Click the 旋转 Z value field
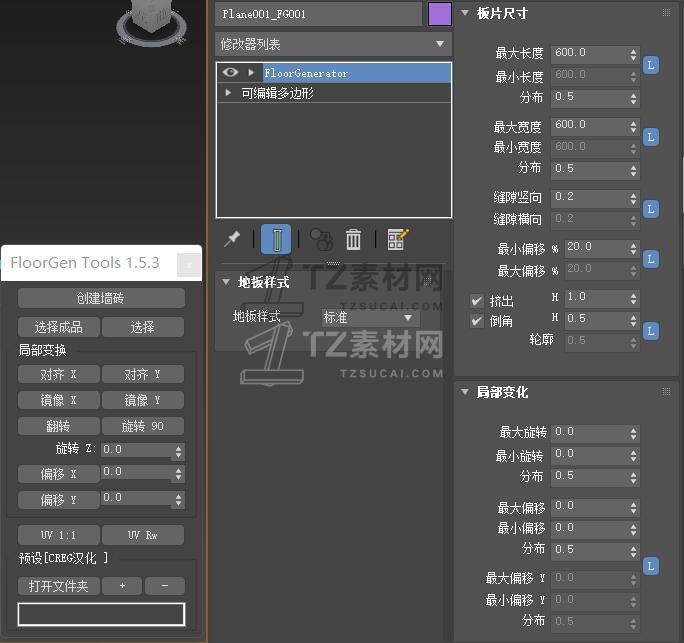Screen dimensions: 684x643 [137, 450]
